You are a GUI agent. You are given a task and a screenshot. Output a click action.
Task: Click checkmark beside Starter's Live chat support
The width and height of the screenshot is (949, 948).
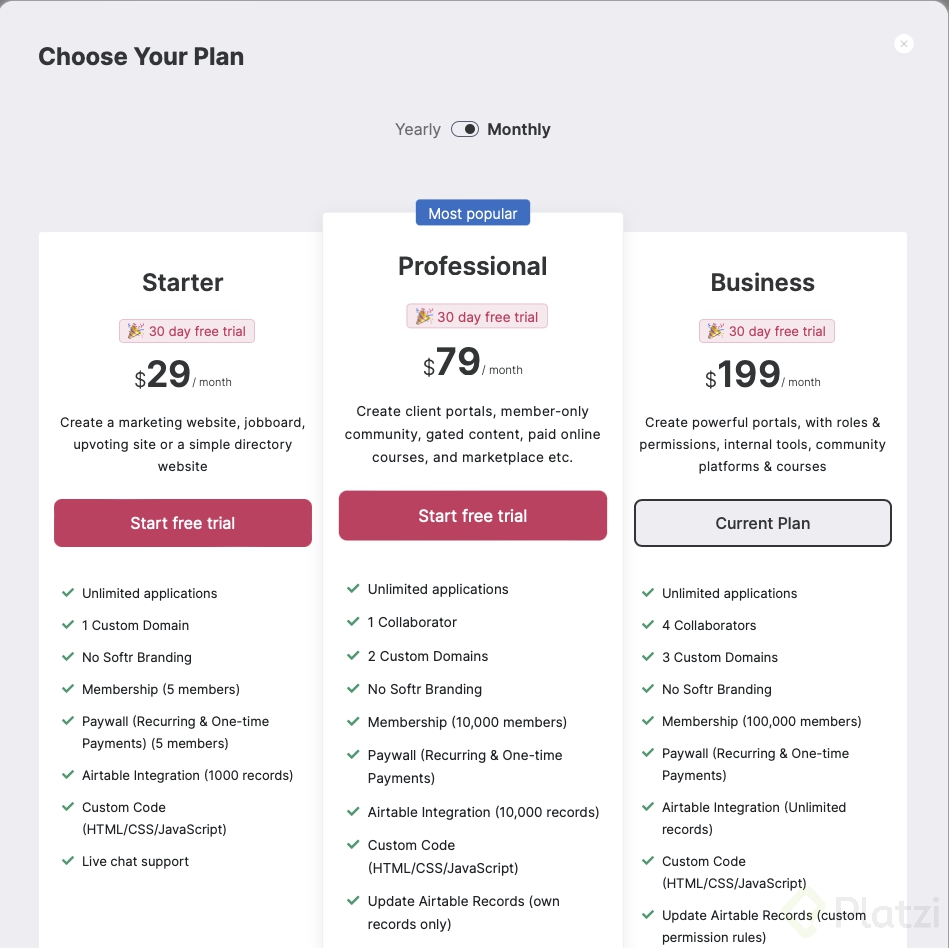[68, 861]
